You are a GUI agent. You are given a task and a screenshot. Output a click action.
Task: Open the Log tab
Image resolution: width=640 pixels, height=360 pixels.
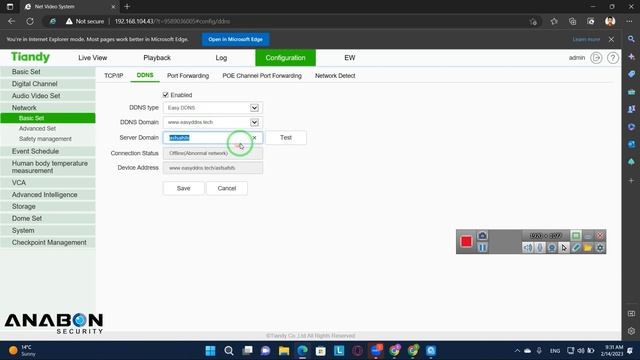[221, 58]
